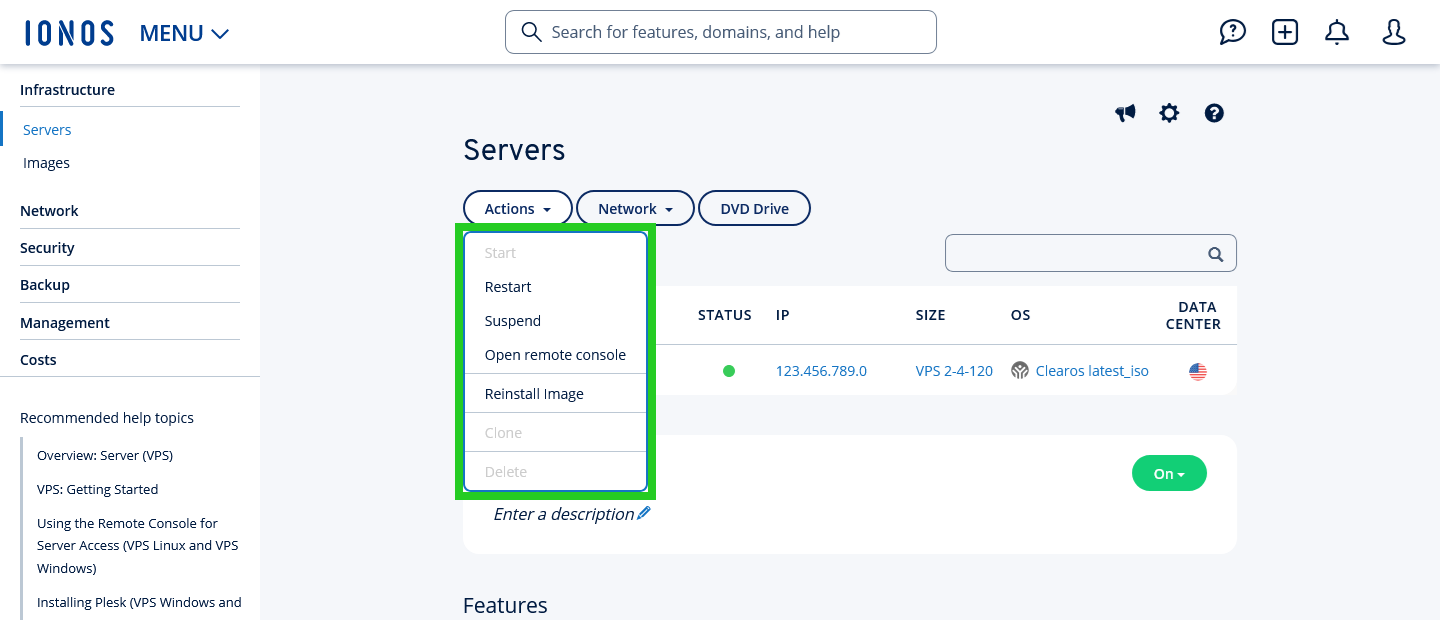Screen dimensions: 1440x620
Task: Click the server list search field
Action: 1091,253
